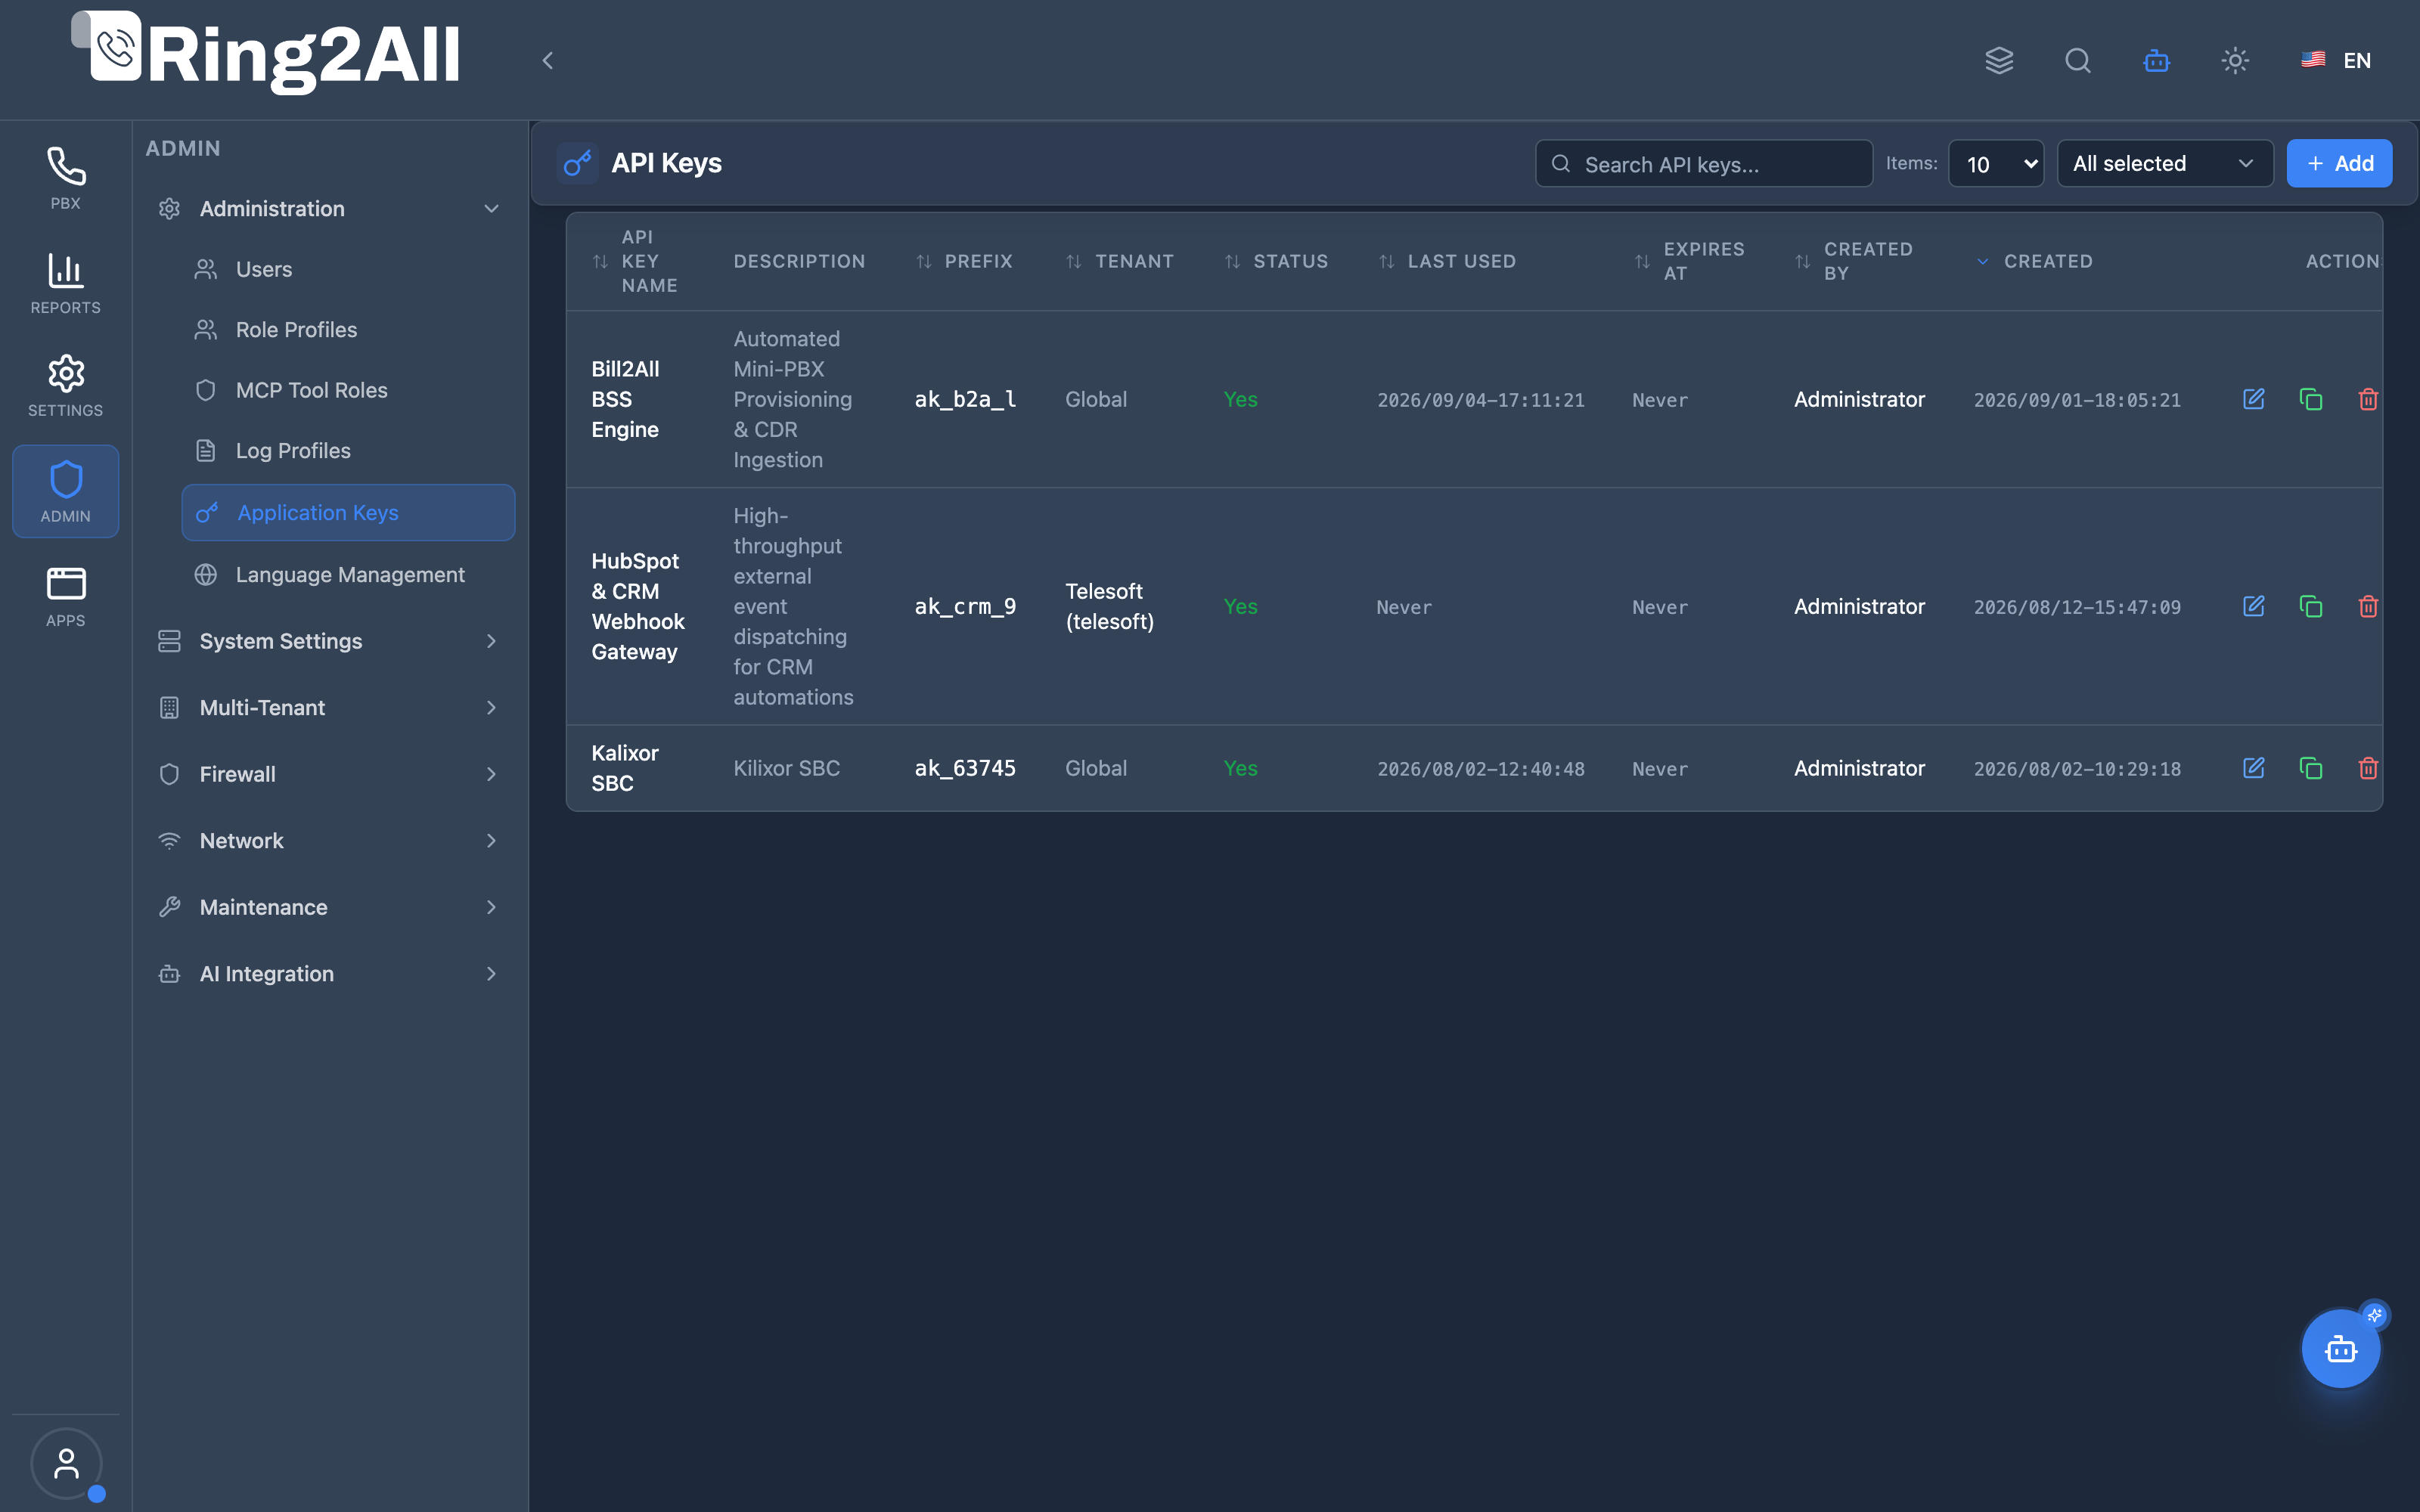Viewport: 2420px width, 1512px height.
Task: Open global search magnifier icon
Action: (2077, 60)
